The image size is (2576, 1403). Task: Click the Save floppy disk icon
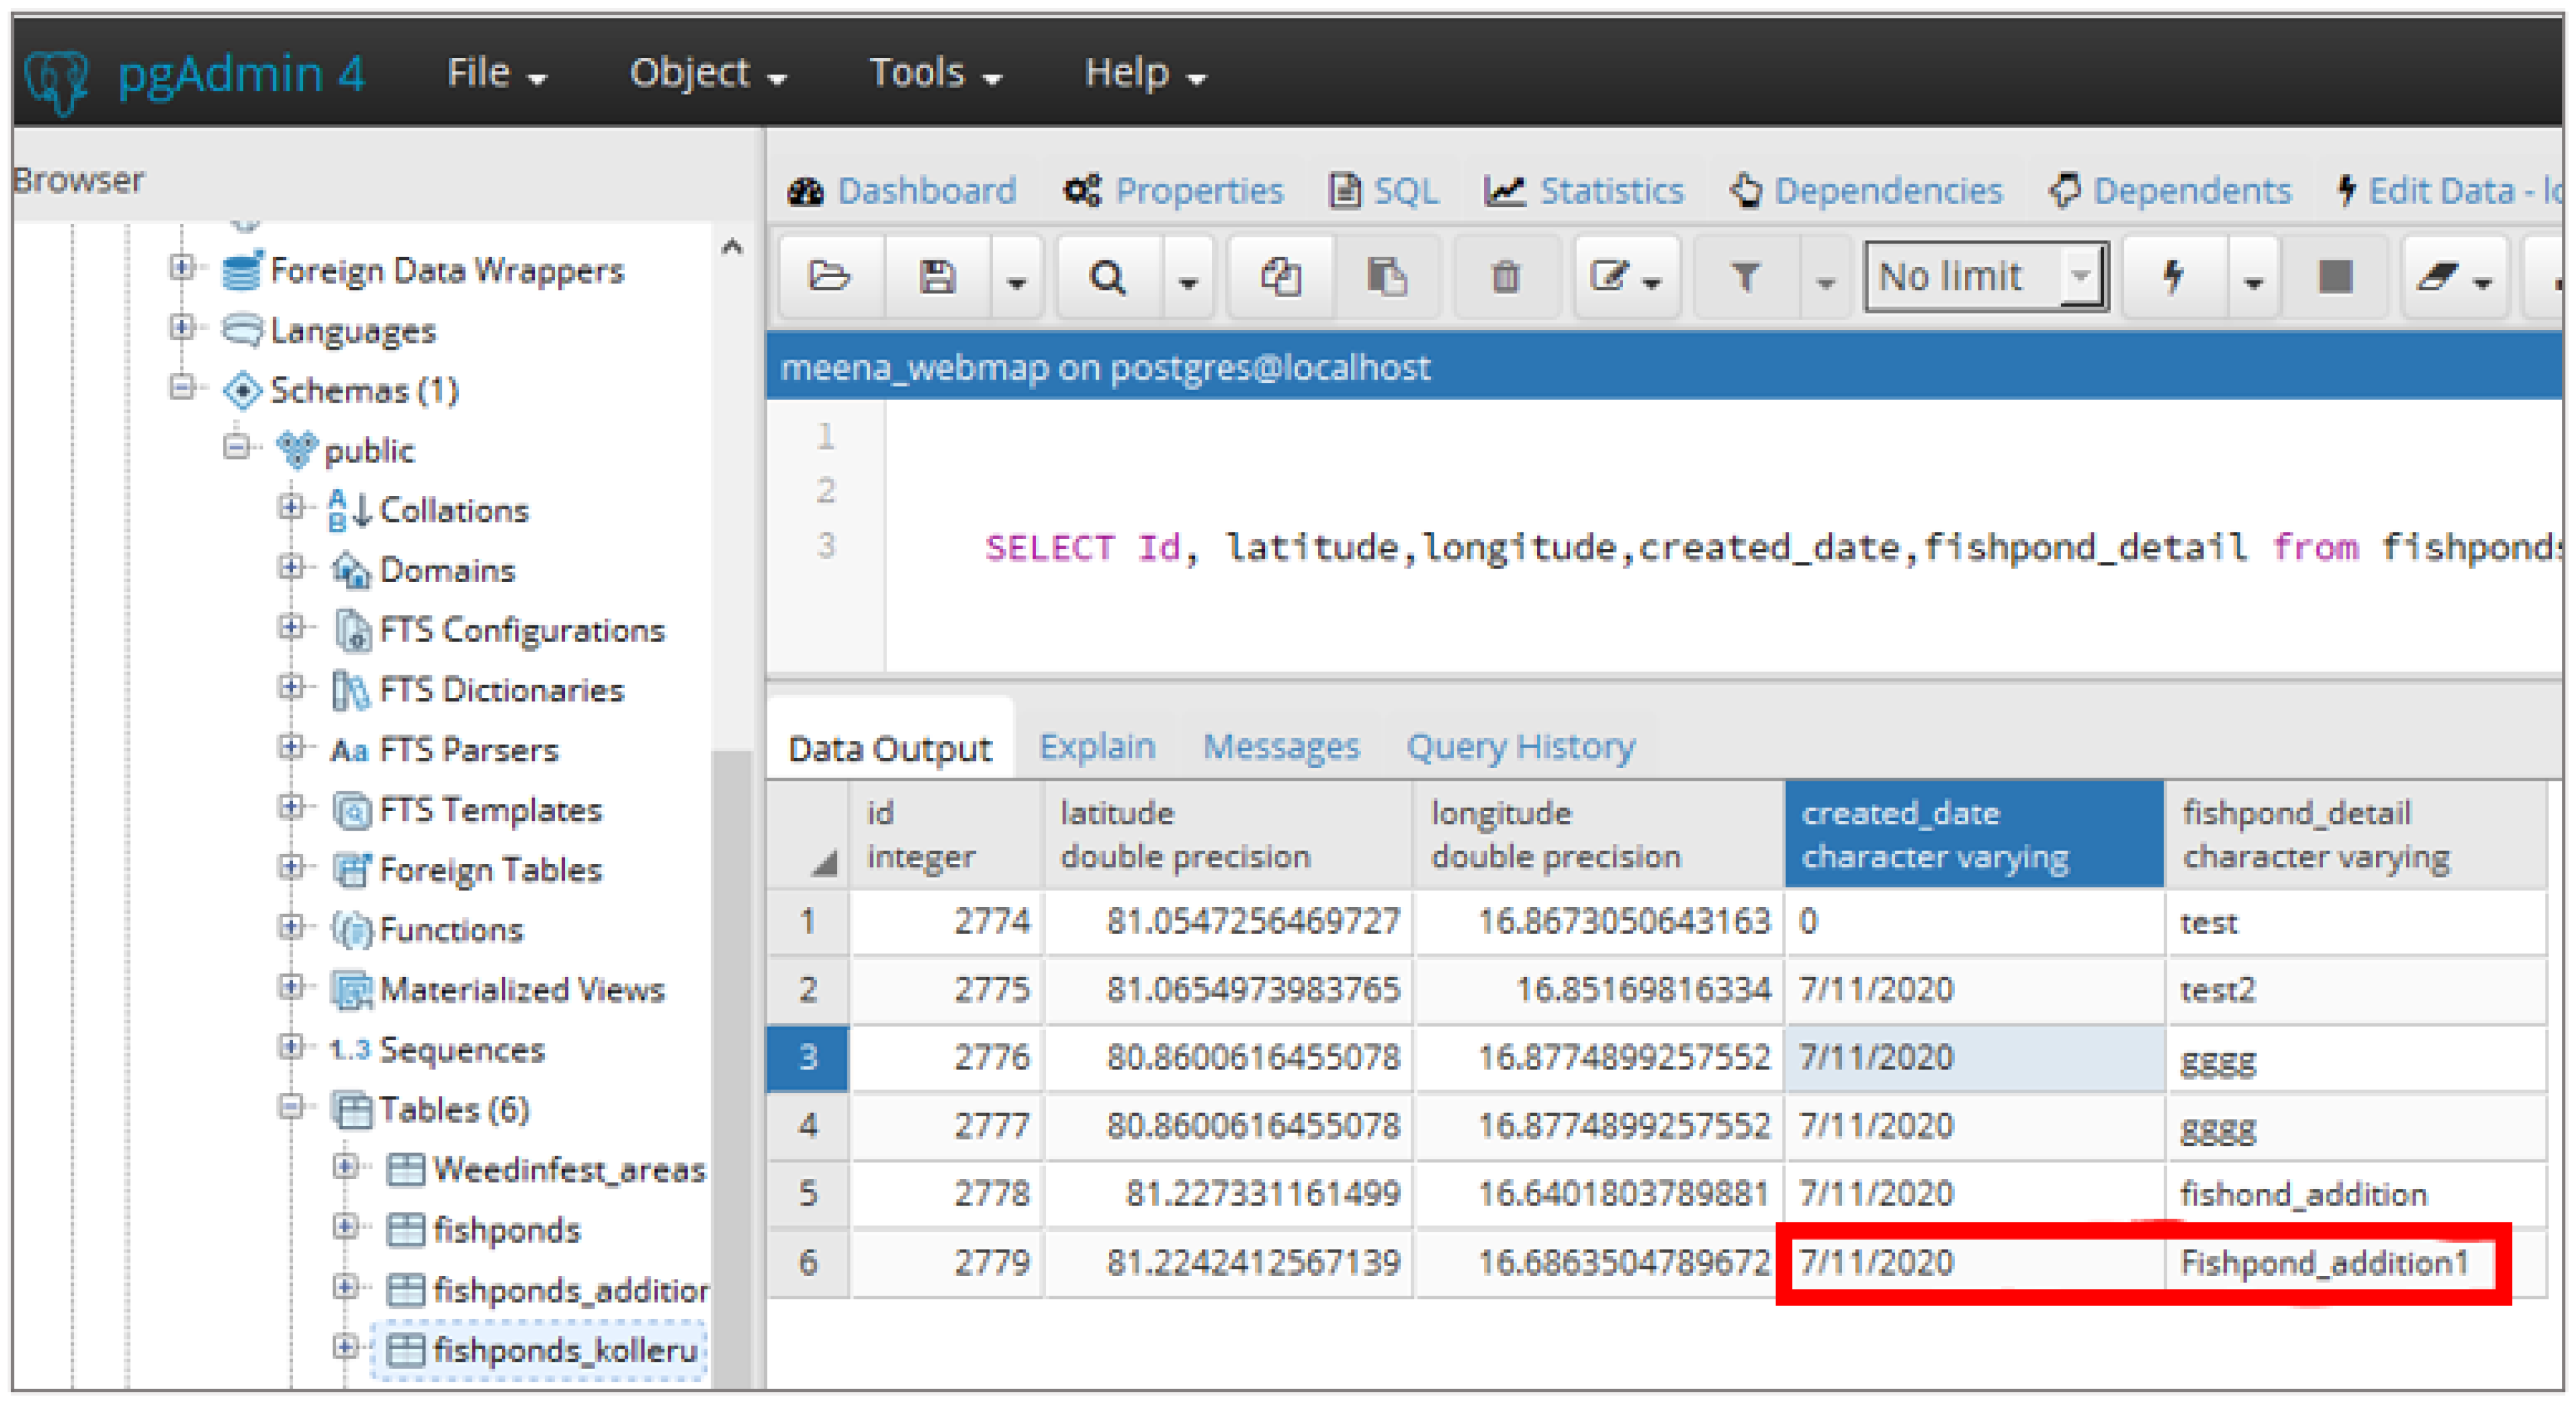(937, 276)
